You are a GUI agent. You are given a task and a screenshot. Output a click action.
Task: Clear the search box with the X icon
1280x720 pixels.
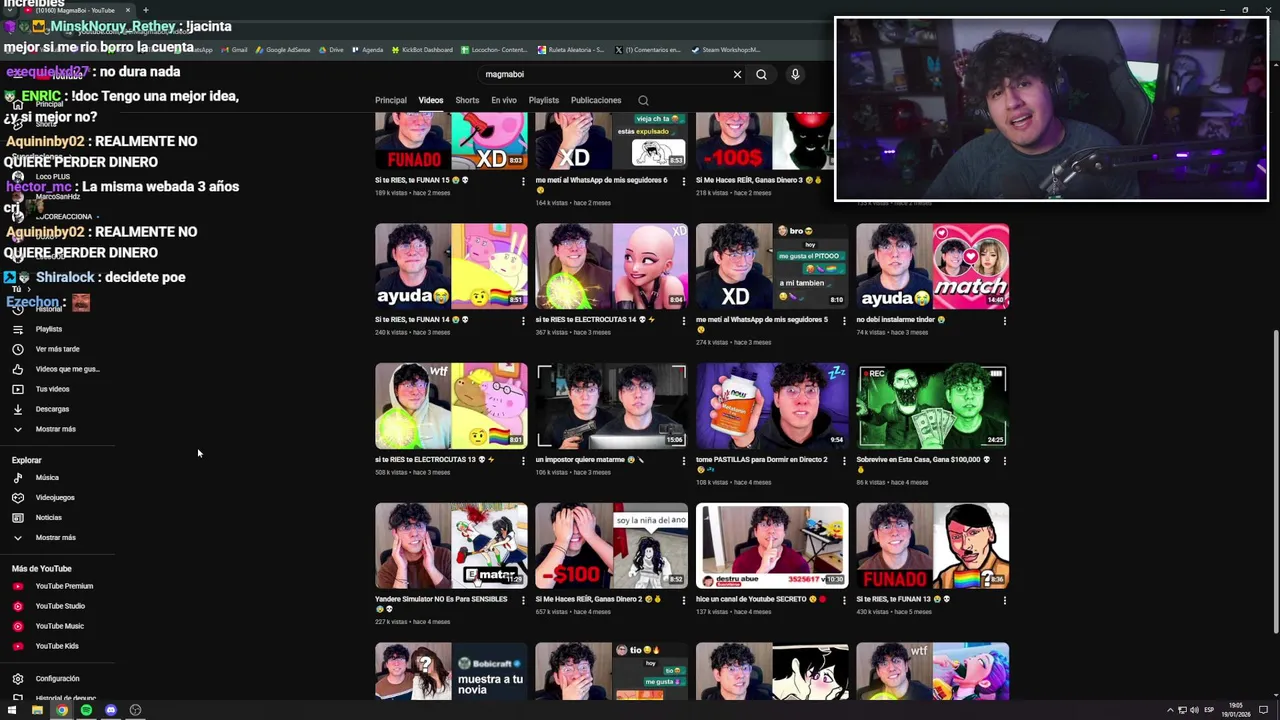coord(737,74)
